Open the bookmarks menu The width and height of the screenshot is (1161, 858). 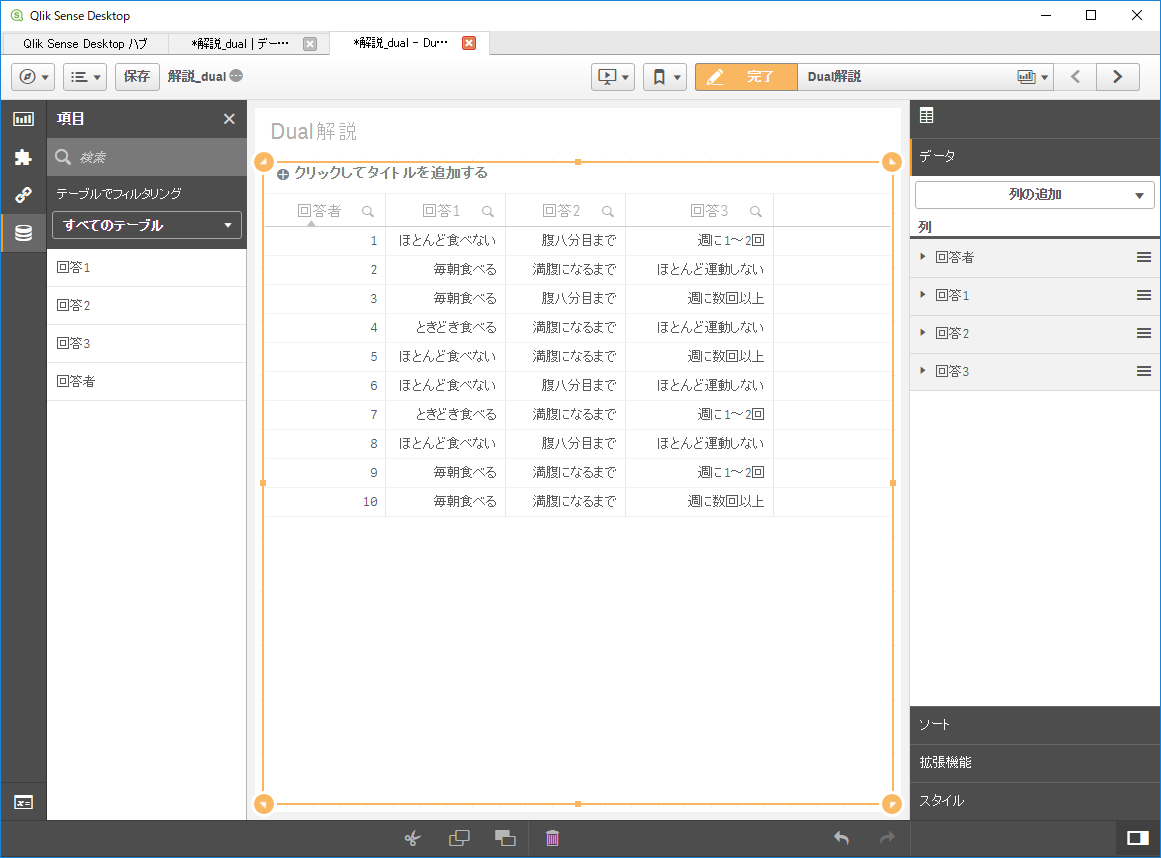click(666, 77)
